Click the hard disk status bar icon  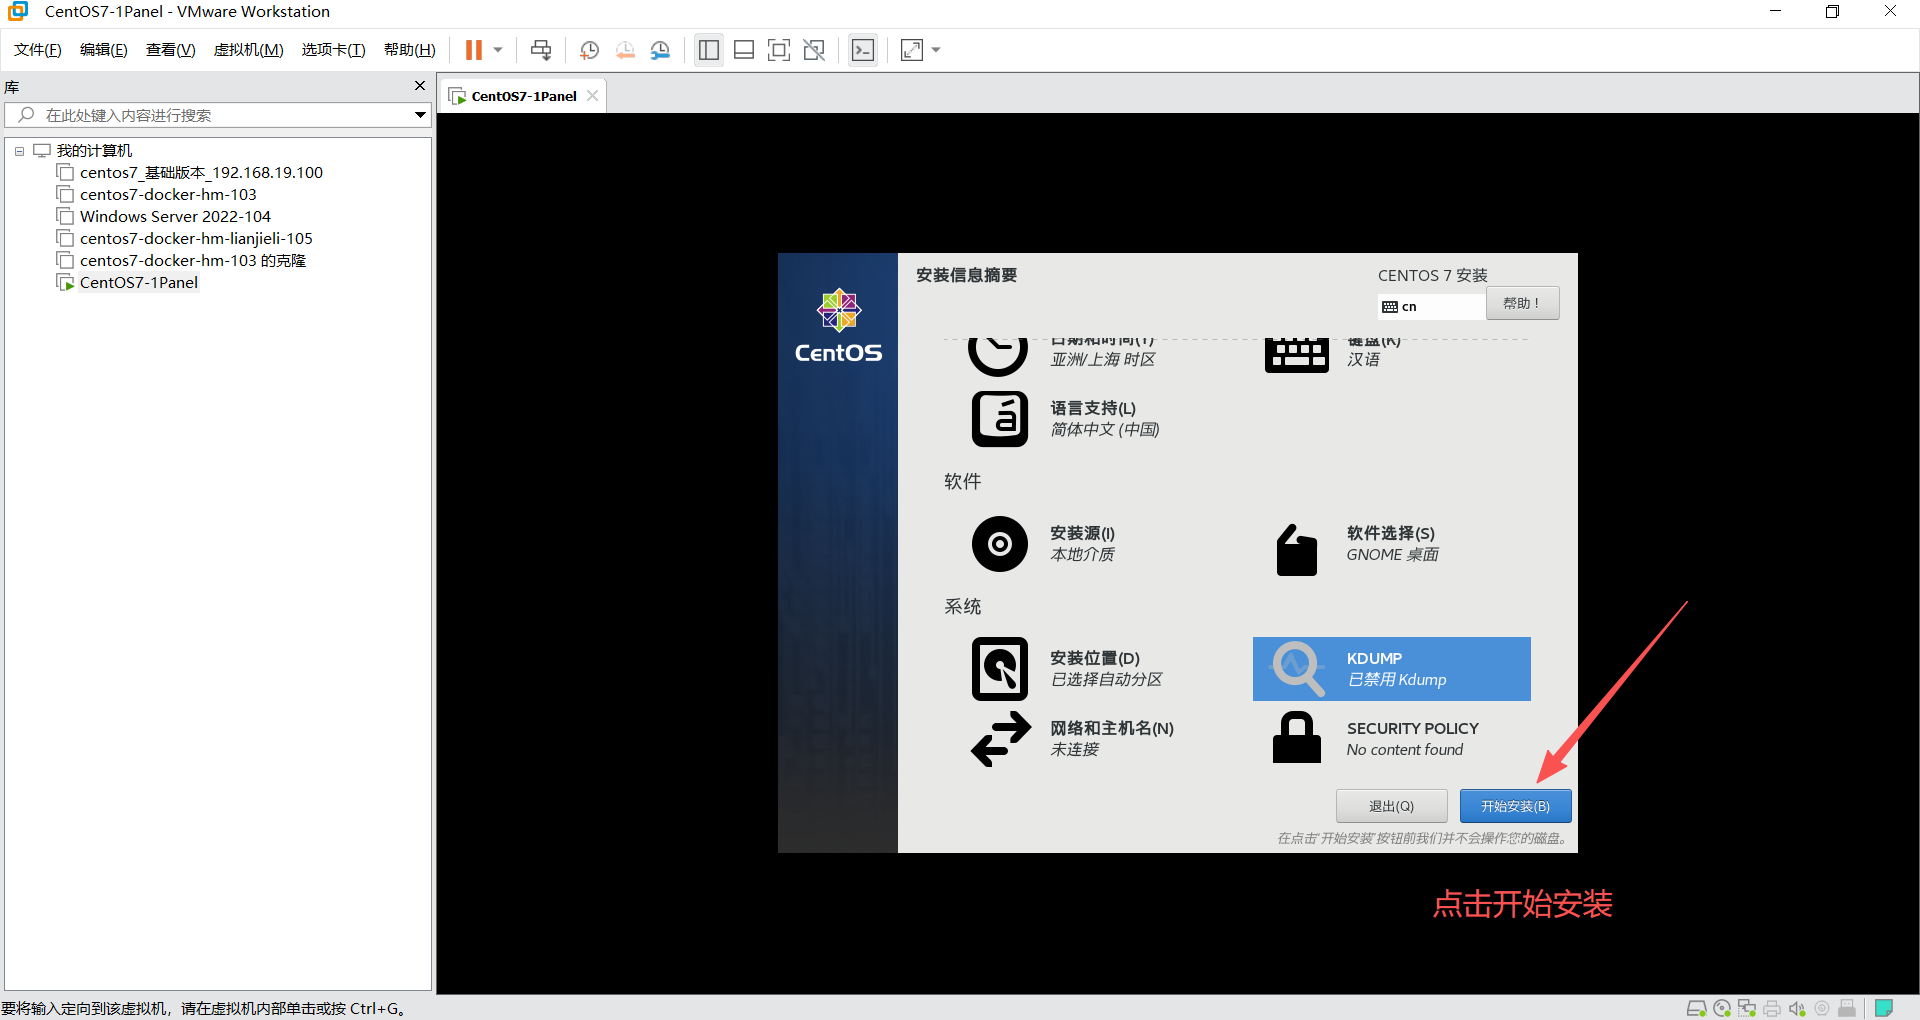point(1697,1008)
